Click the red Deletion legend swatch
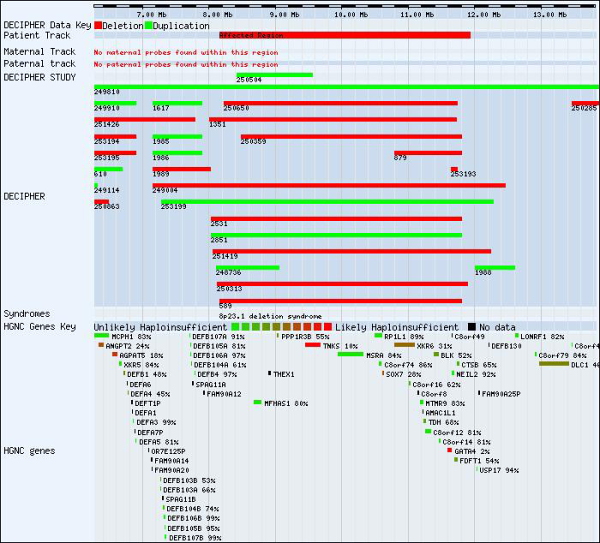 click(x=98, y=25)
